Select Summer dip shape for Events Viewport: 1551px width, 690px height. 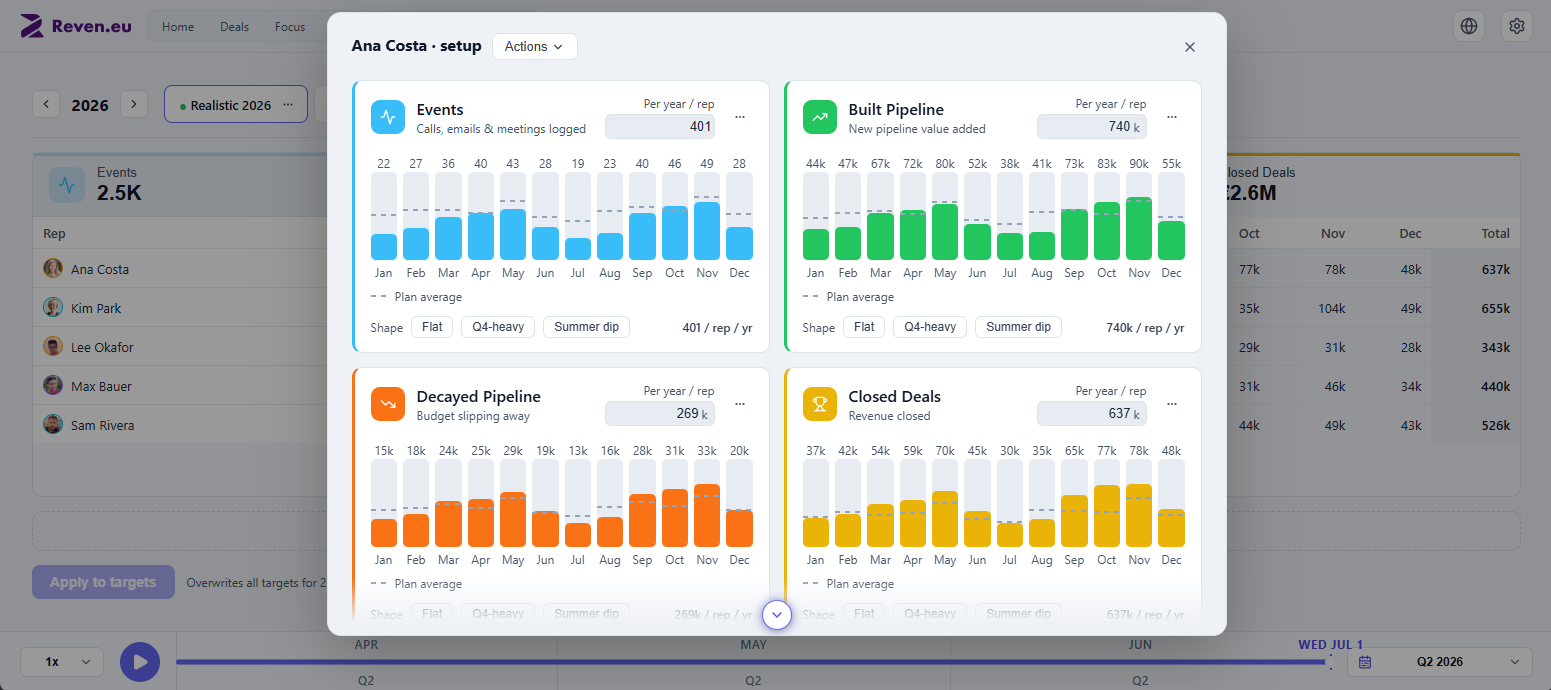(x=586, y=327)
